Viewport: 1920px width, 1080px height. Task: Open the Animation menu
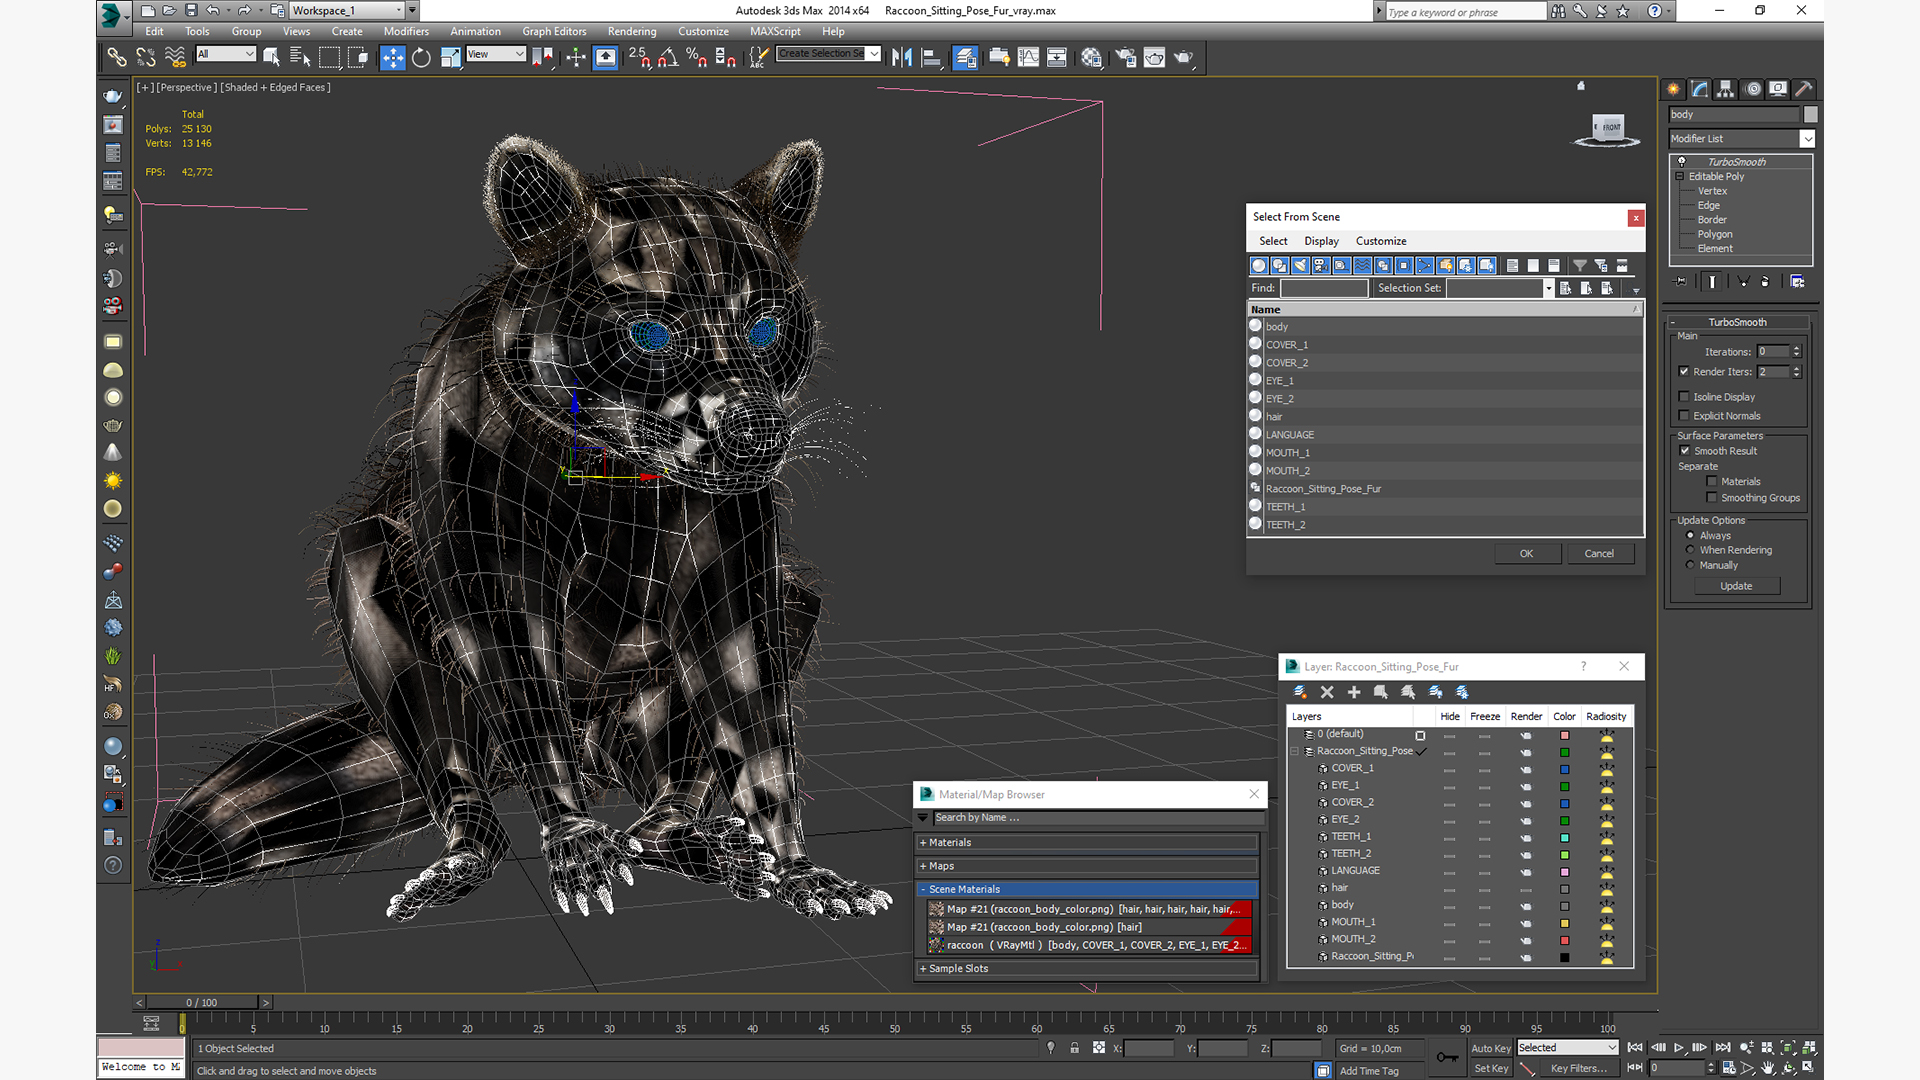click(475, 31)
